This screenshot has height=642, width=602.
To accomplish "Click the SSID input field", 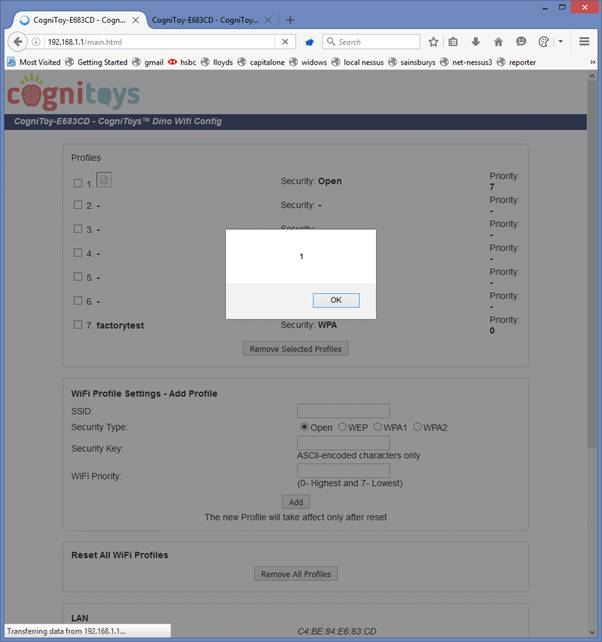I will pos(343,411).
